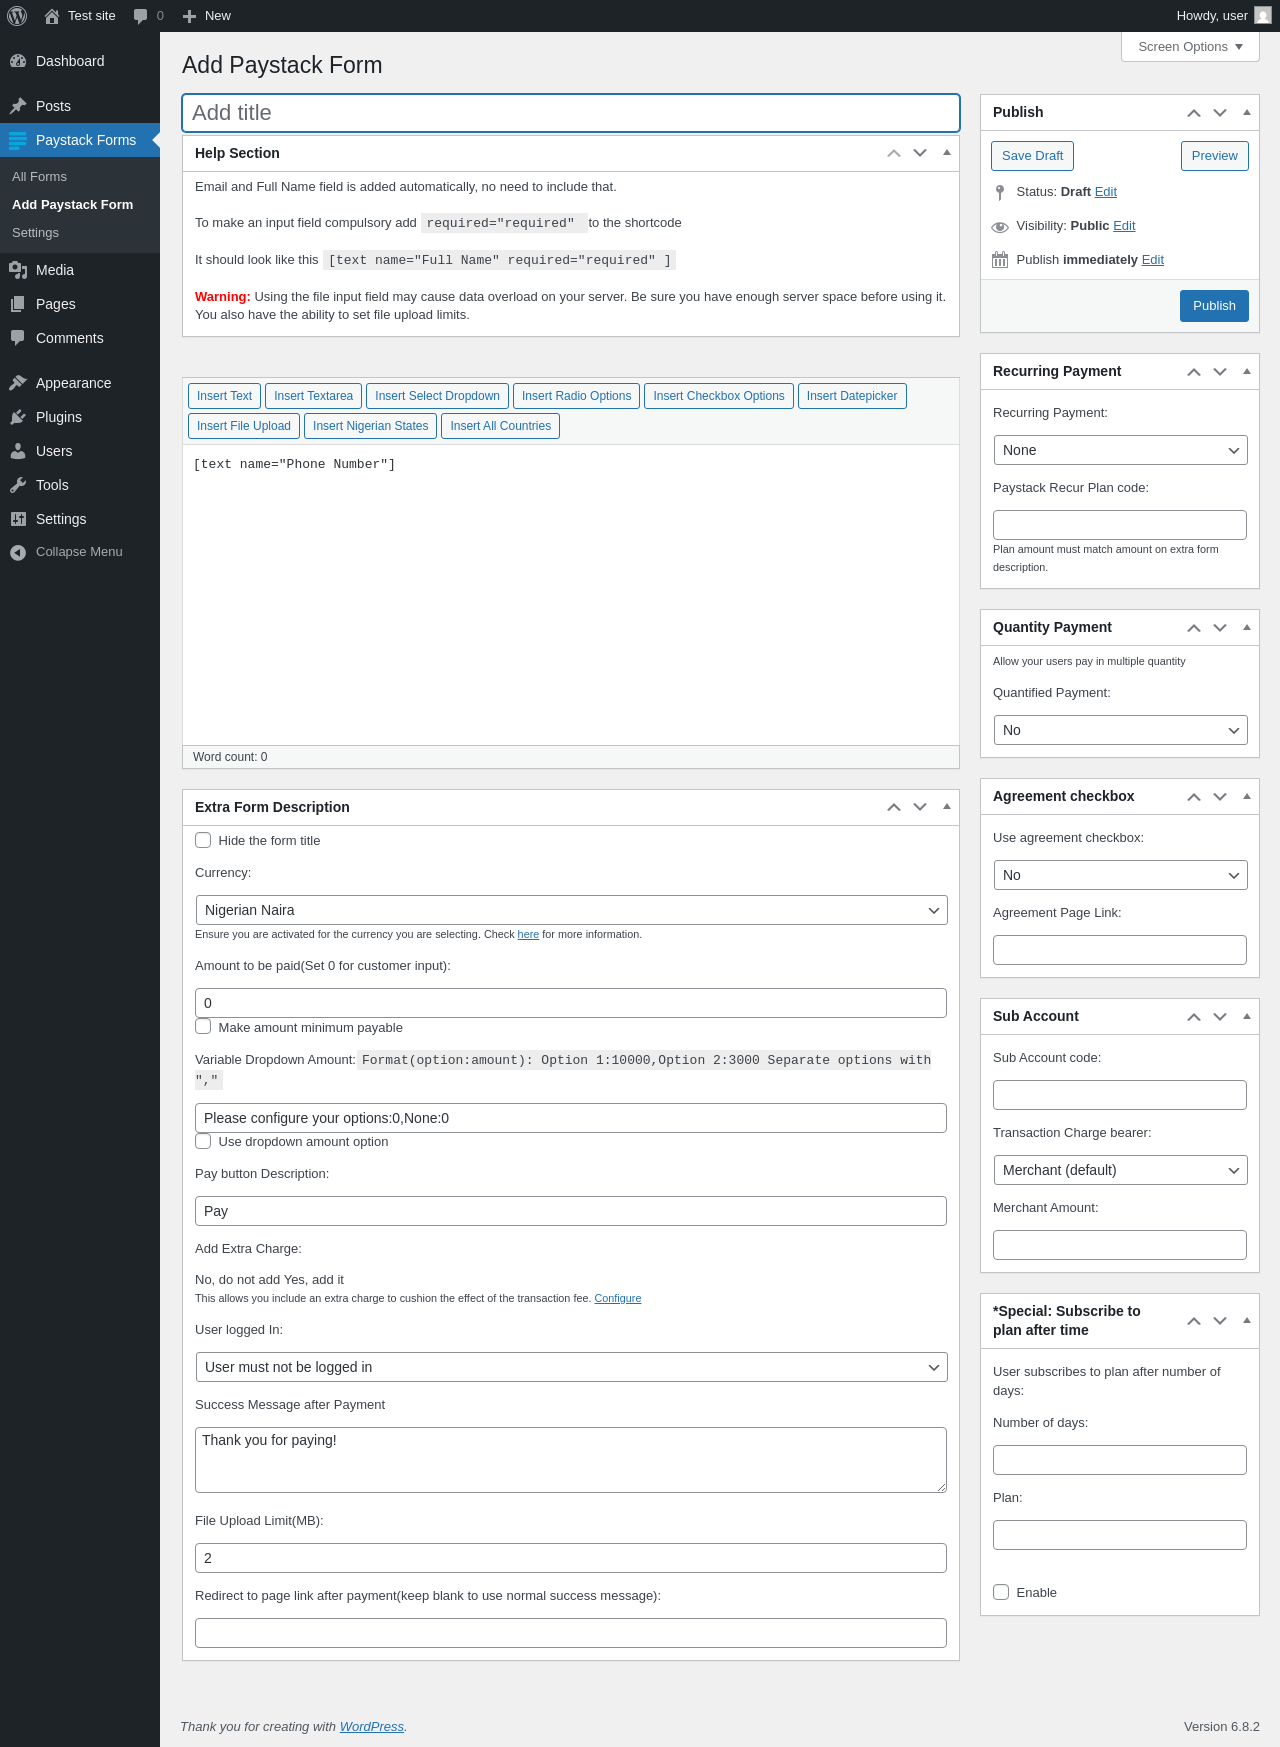Click the Media icon in sidebar

click(18, 270)
